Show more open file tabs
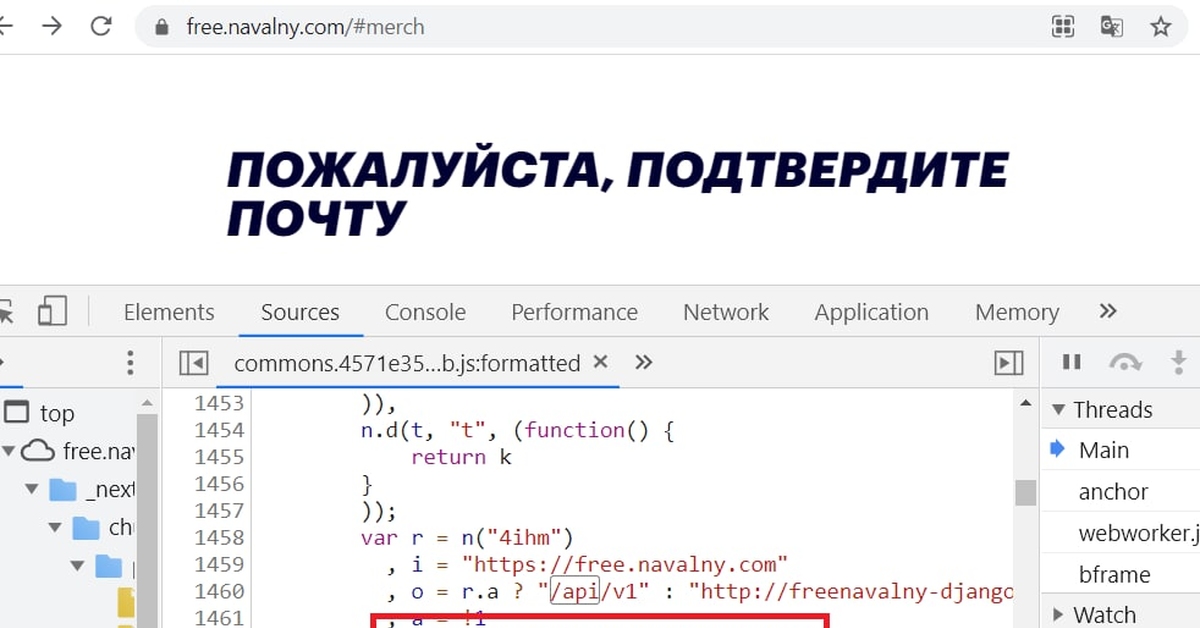This screenshot has width=1200, height=628. (x=644, y=362)
